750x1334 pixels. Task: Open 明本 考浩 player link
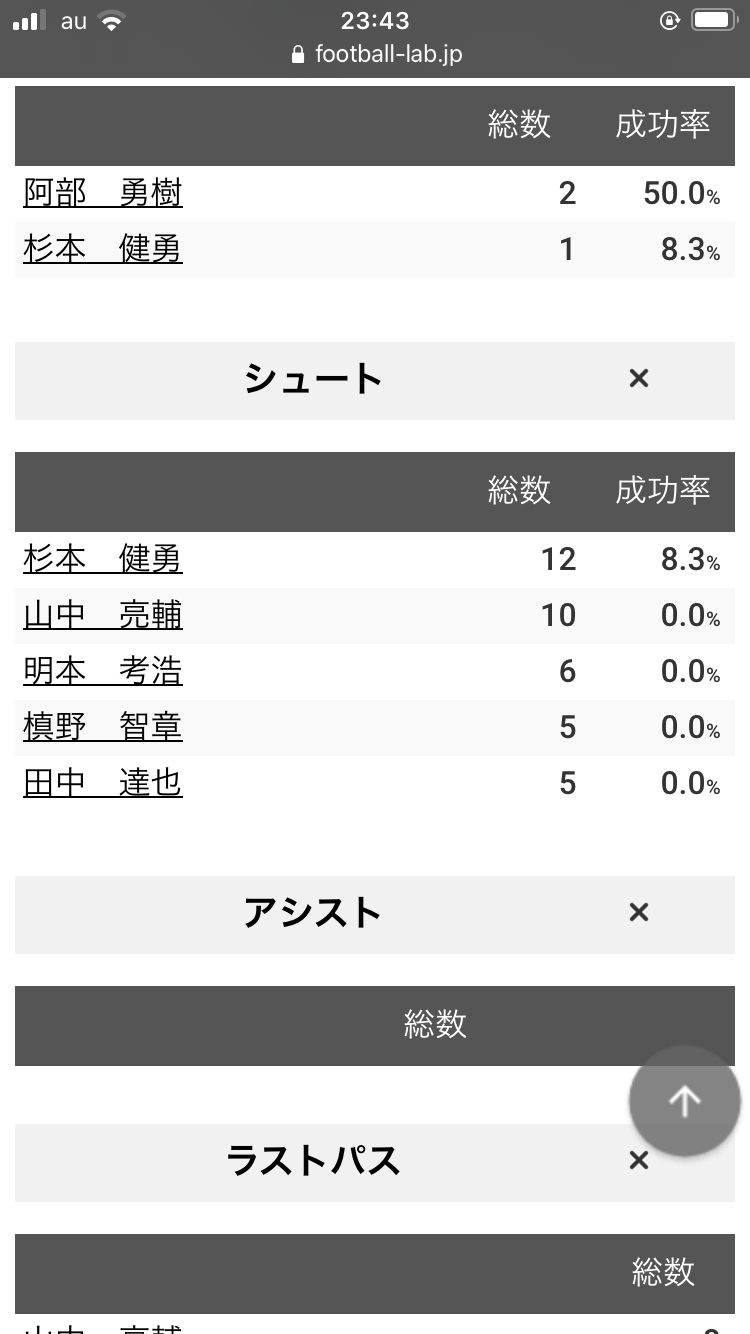103,671
